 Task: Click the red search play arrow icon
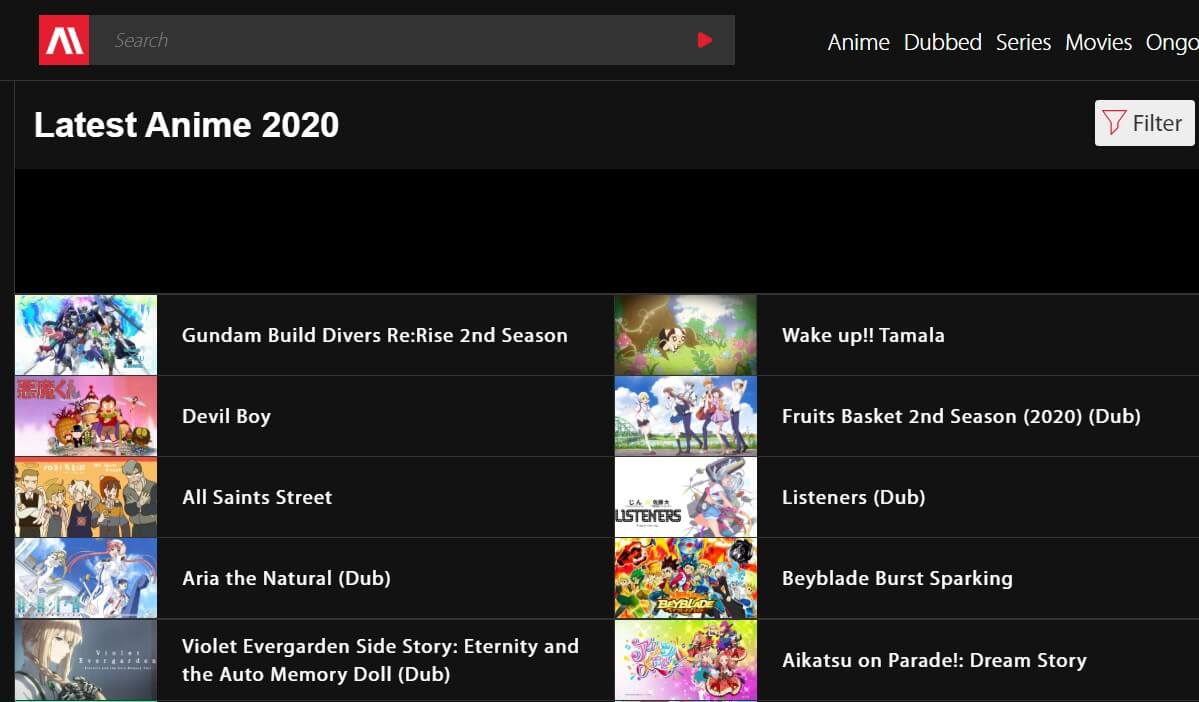[x=705, y=40]
